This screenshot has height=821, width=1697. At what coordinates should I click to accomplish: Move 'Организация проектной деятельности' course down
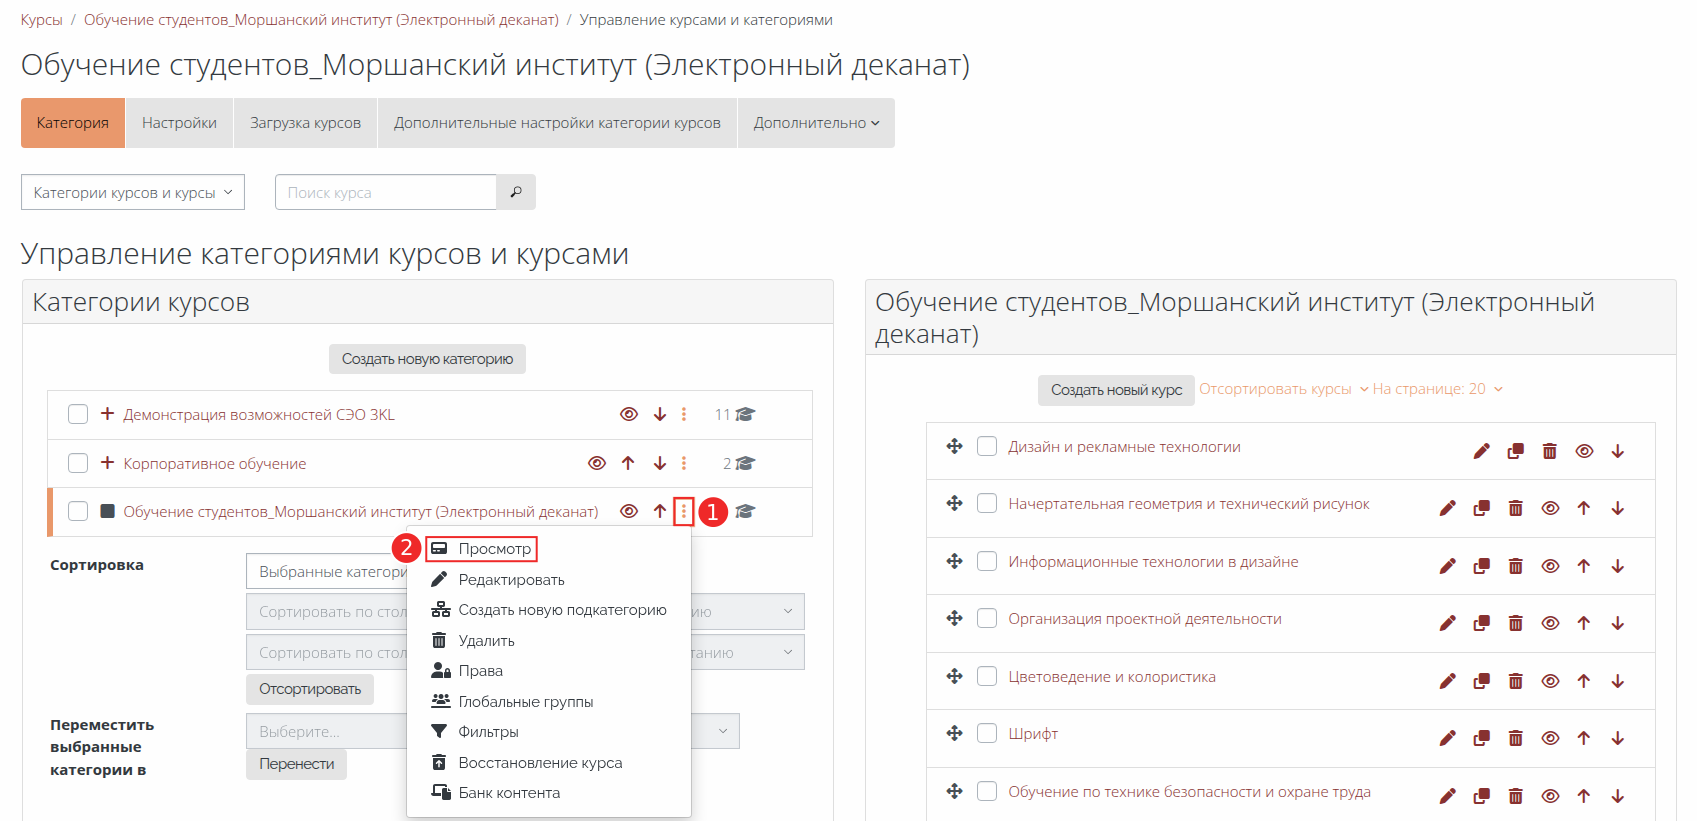click(1617, 623)
